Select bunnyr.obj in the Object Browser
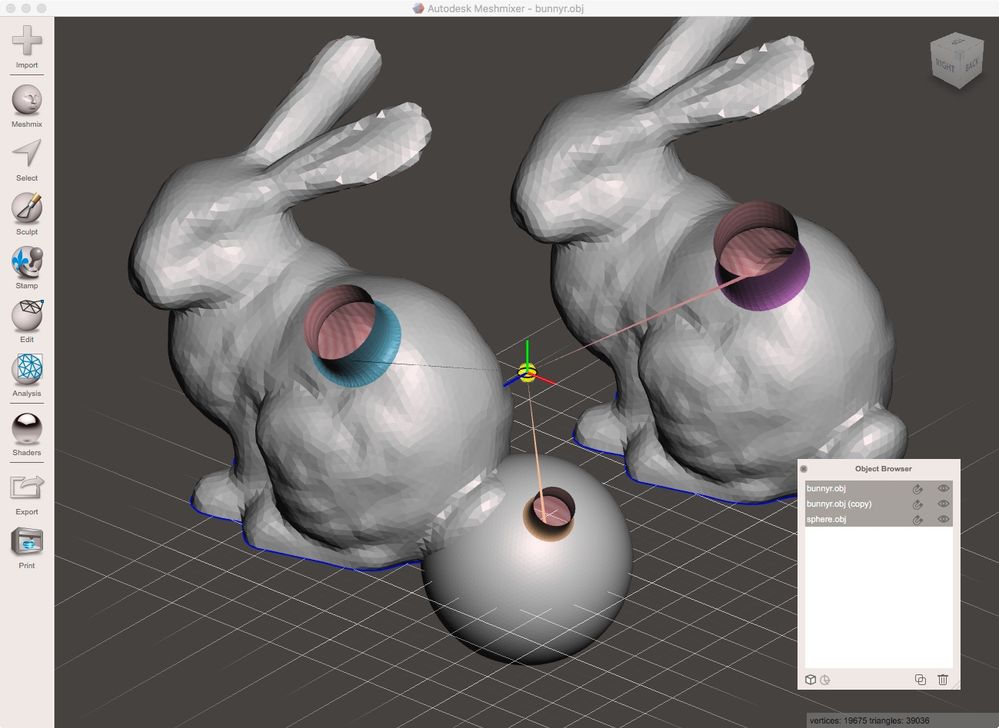 (879, 489)
